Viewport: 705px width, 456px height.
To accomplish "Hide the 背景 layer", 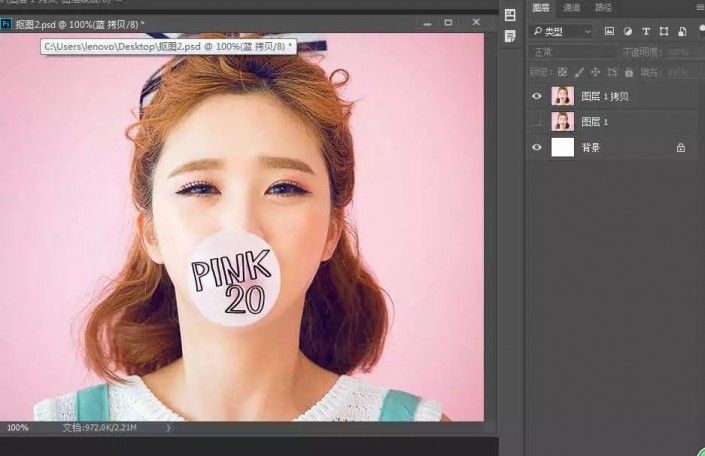I will coord(537,147).
